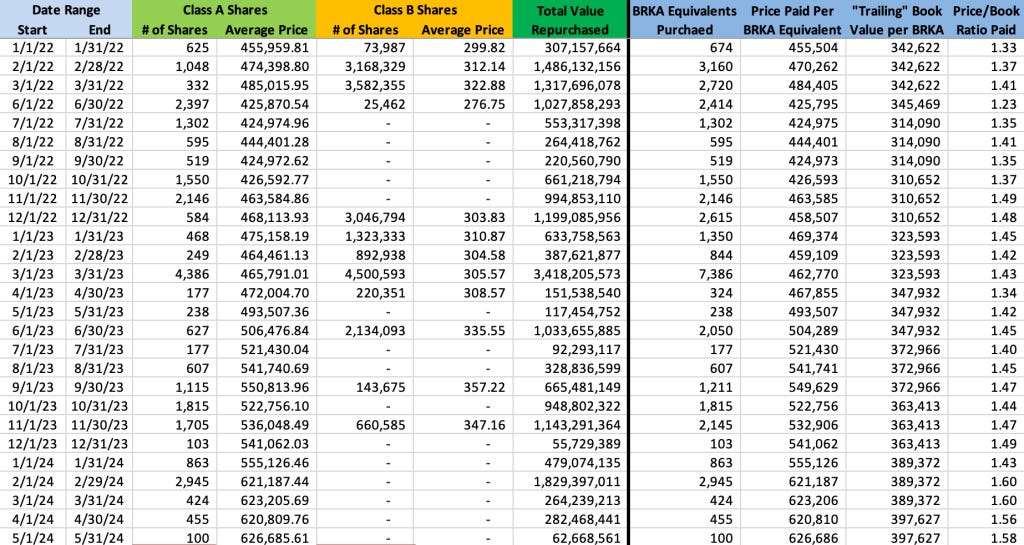Click the 'Start' column label
Image resolution: width=1024 pixels, height=545 pixels.
(33, 30)
